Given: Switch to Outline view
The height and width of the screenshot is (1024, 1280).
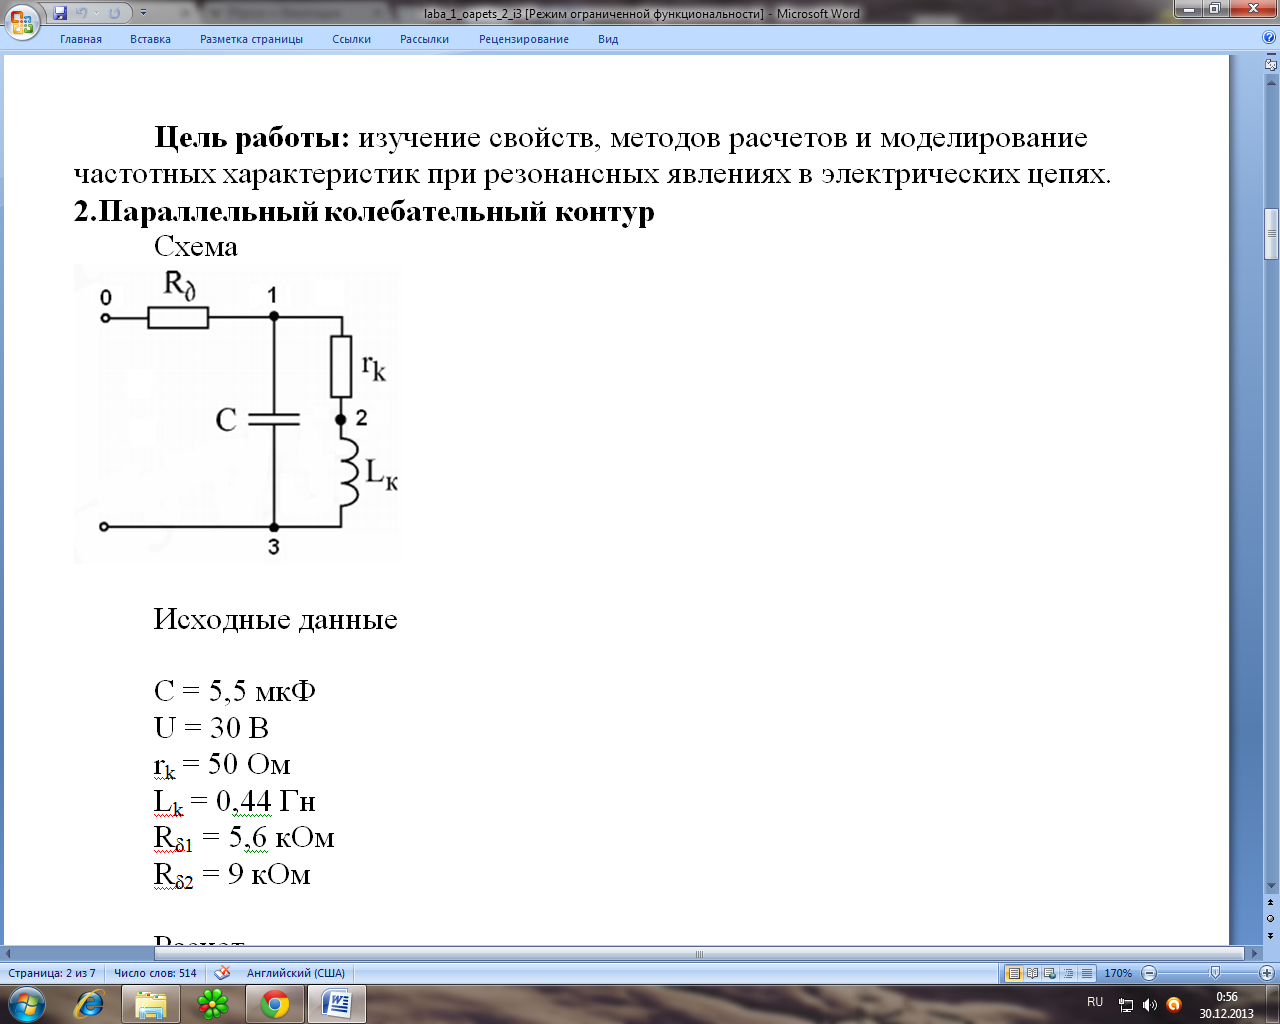Looking at the screenshot, I should pyautogui.click(x=1068, y=973).
